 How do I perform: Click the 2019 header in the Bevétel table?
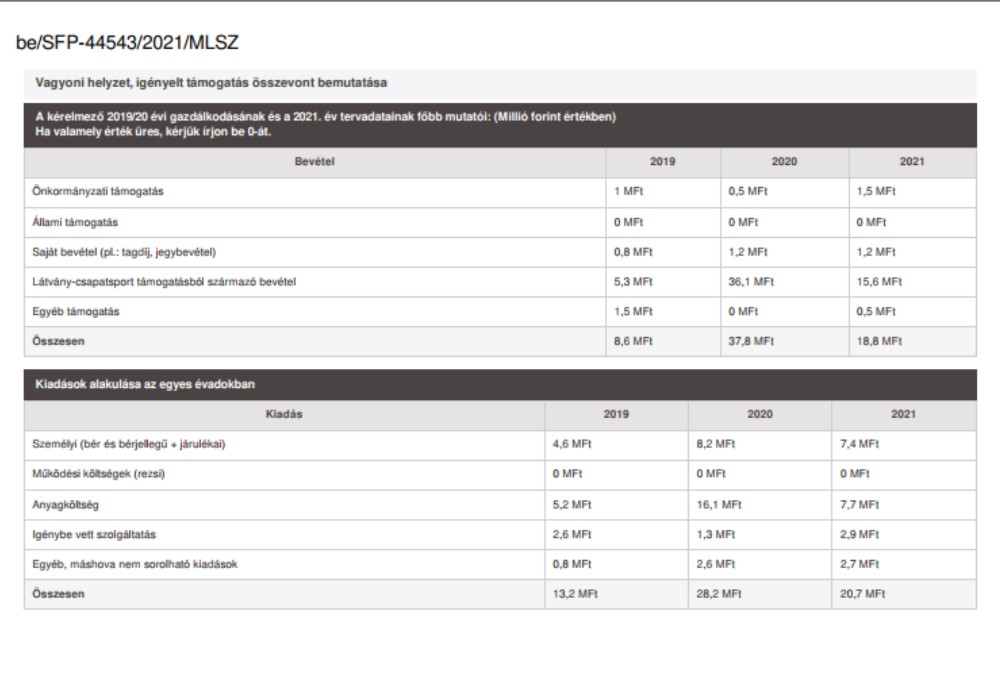663,162
